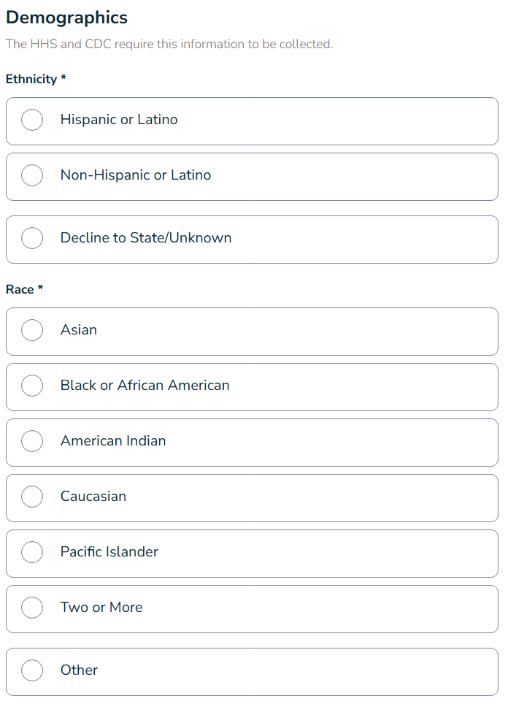
Task: Click the Race required field label
Action: 24,289
